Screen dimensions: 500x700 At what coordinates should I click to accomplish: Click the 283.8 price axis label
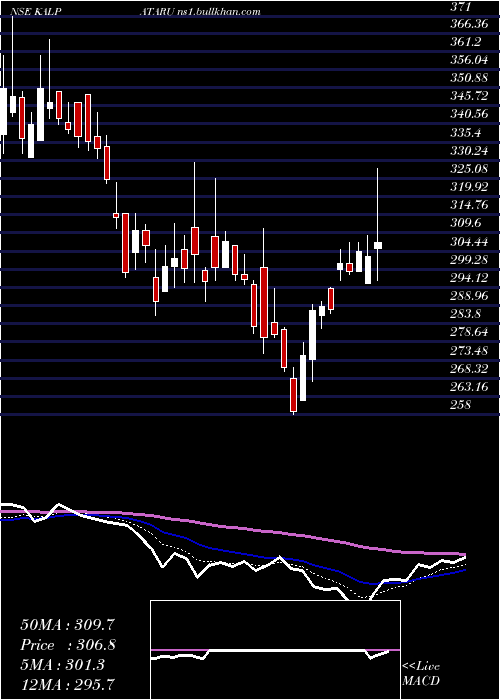coord(467,314)
